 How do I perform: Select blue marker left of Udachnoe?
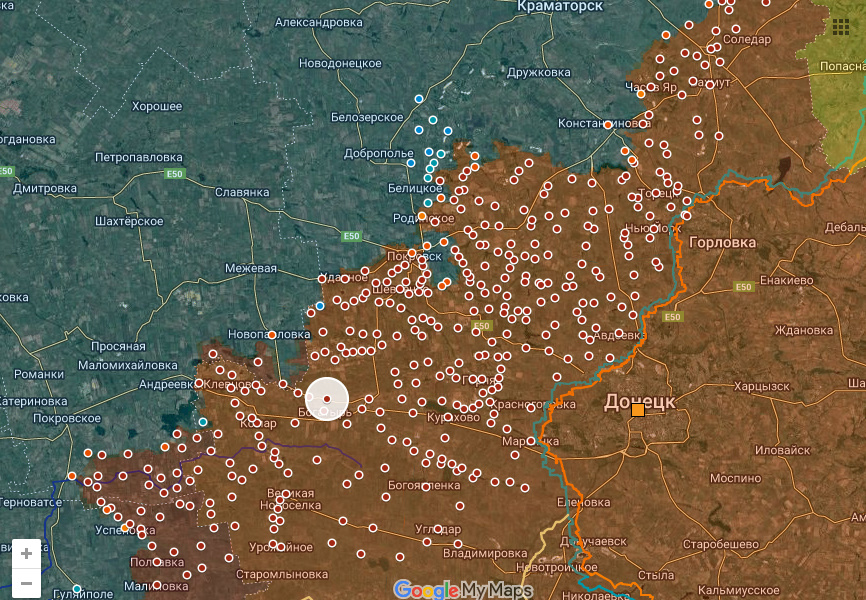[x=320, y=306]
